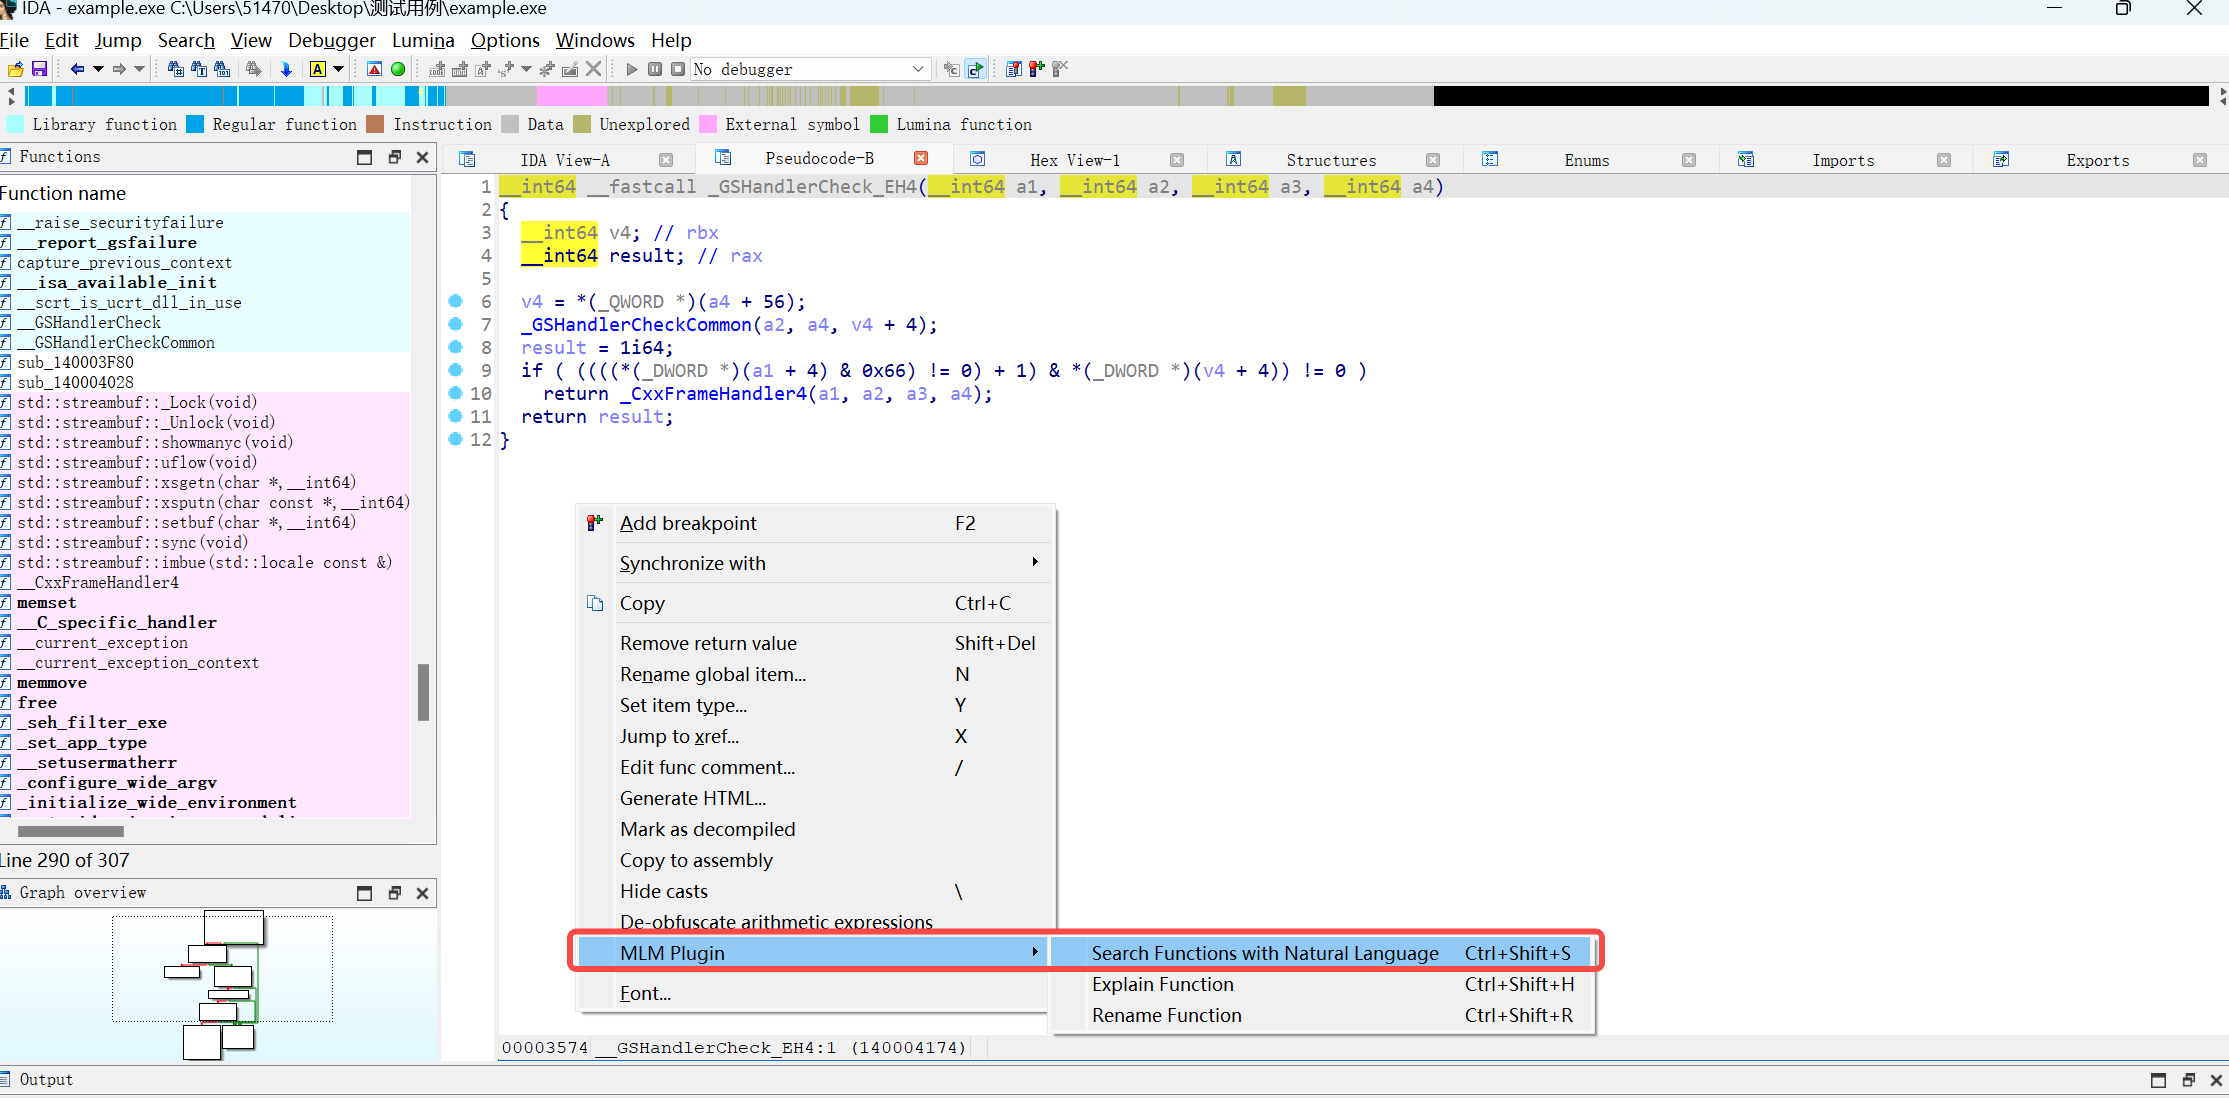This screenshot has height=1098, width=2229.
Task: Click the first binoculars search icon
Action: click(175, 69)
